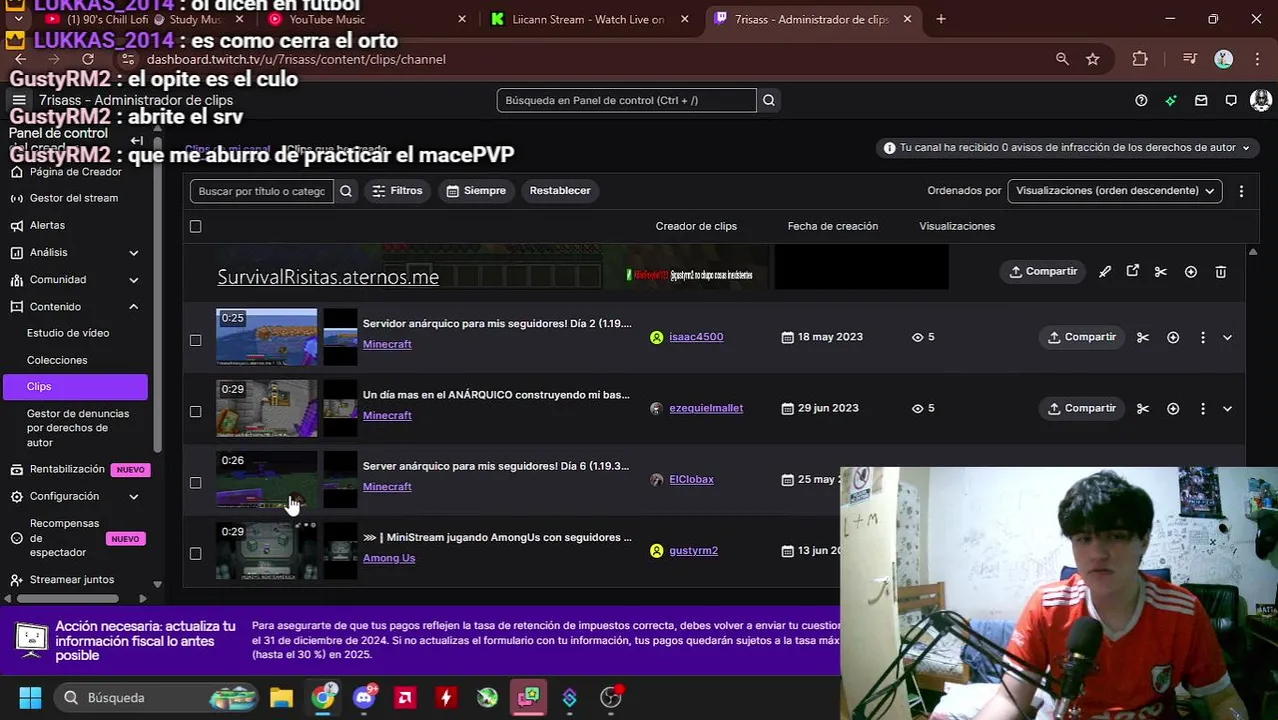Collapse the sidebar with arrow icon
Screen dimensions: 1278x720
(x=137, y=141)
